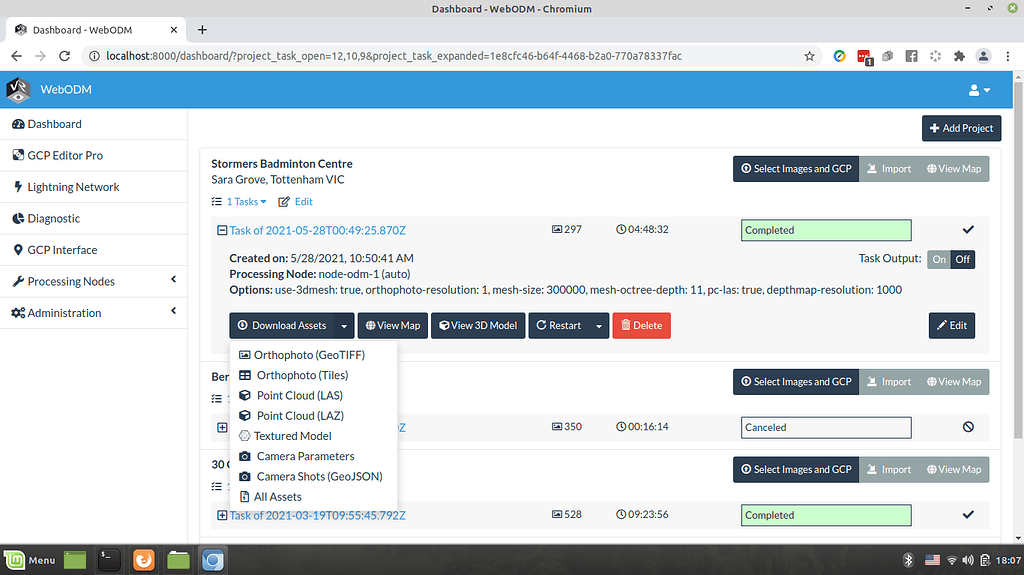Image resolution: width=1024 pixels, height=575 pixels.
Task: Click the red Delete trash button
Action: coord(641,325)
